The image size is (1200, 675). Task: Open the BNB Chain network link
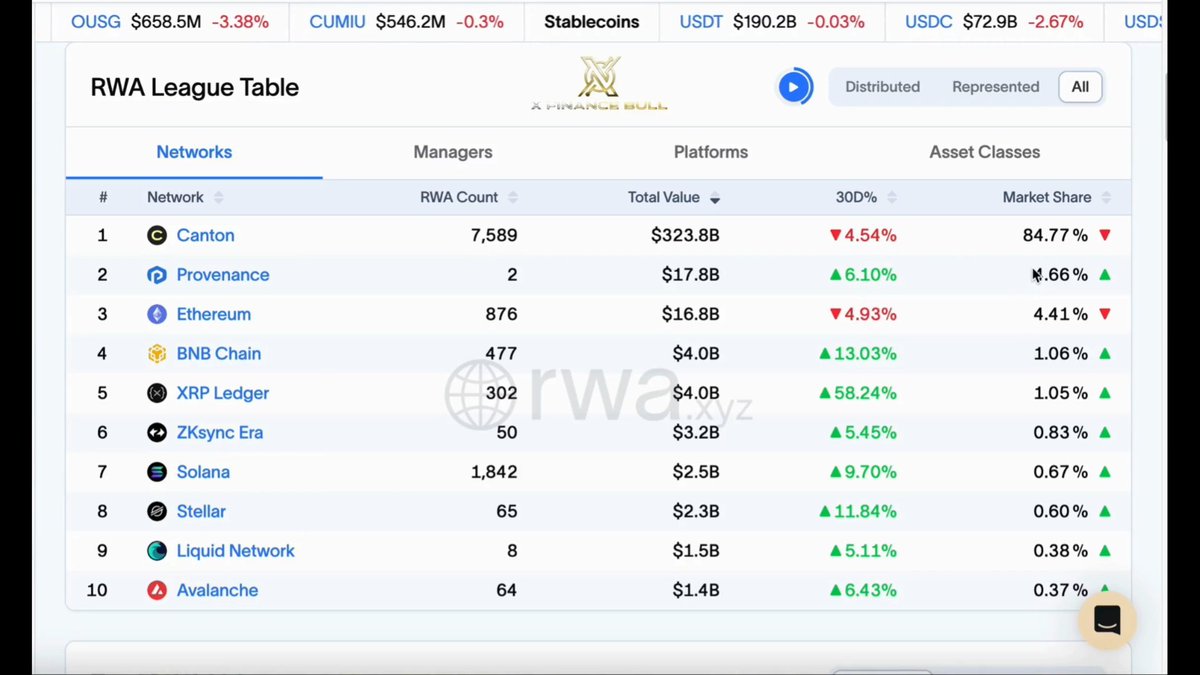point(218,354)
